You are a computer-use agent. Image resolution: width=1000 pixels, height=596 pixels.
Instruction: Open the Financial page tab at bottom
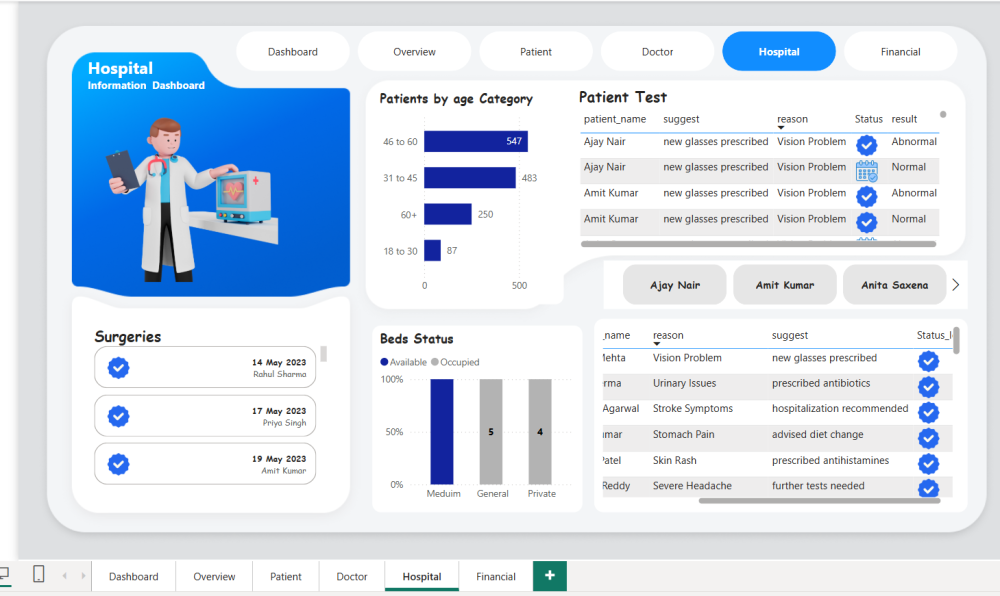[x=496, y=577]
